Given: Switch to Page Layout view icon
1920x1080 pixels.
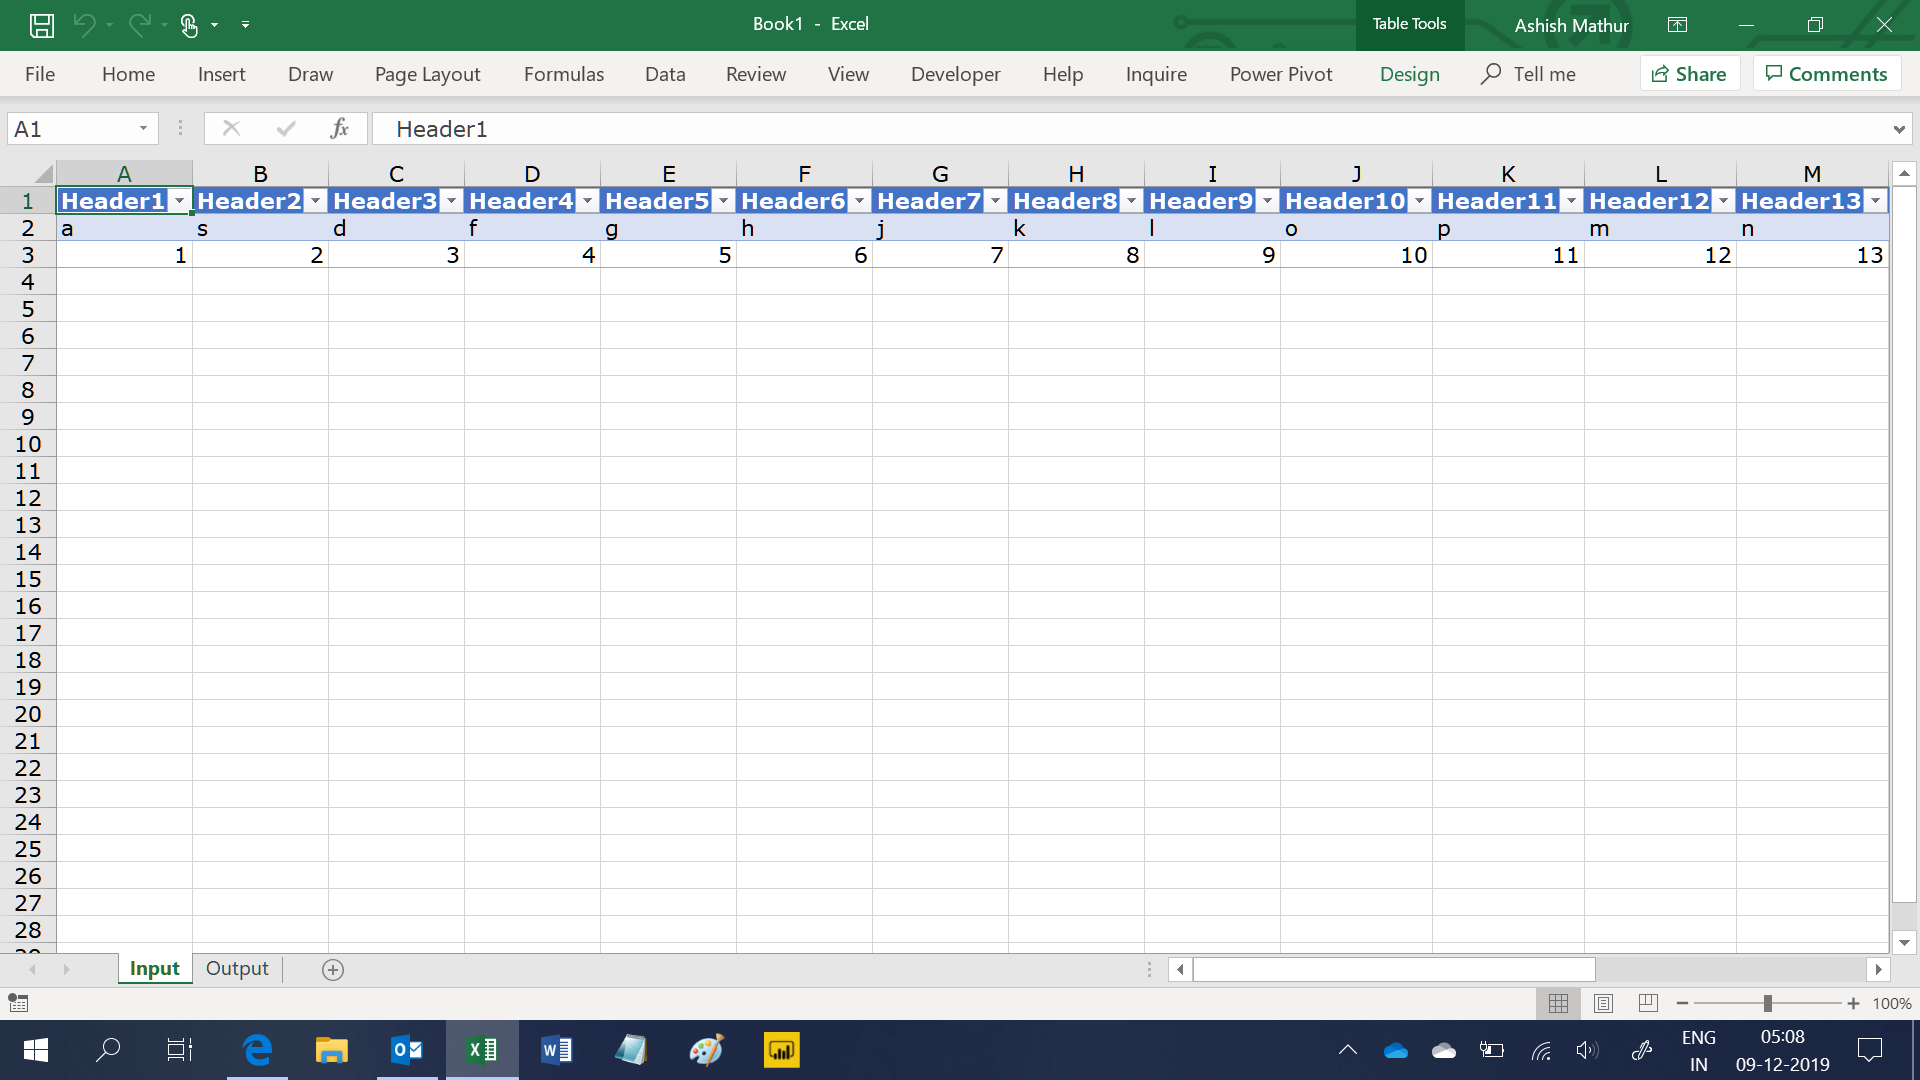Looking at the screenshot, I should pos(1603,1003).
